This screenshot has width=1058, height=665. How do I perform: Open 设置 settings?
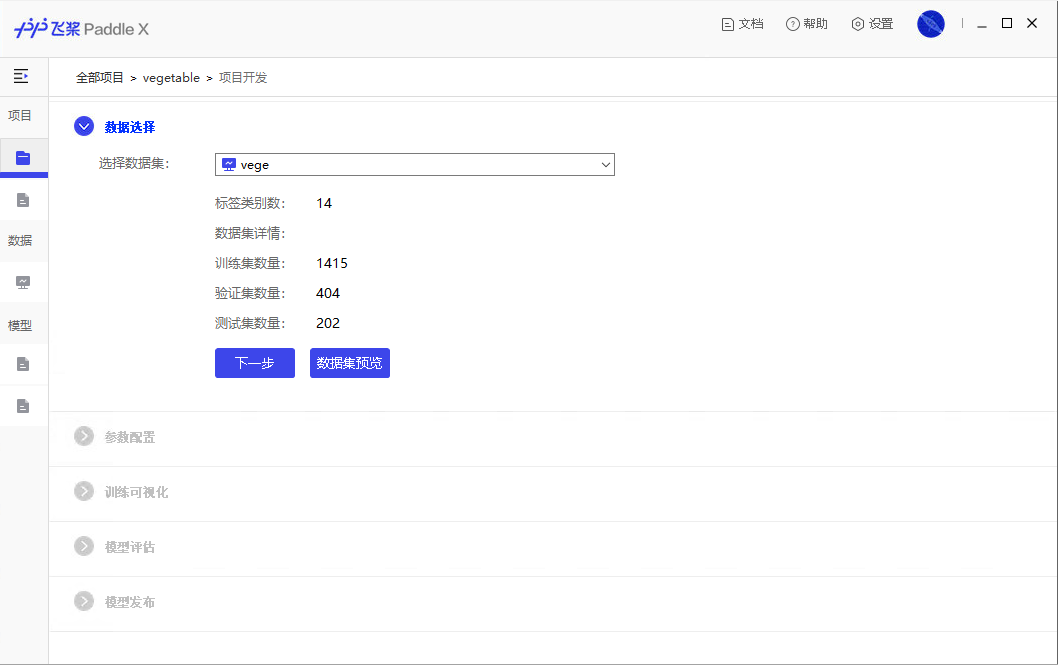[x=872, y=24]
